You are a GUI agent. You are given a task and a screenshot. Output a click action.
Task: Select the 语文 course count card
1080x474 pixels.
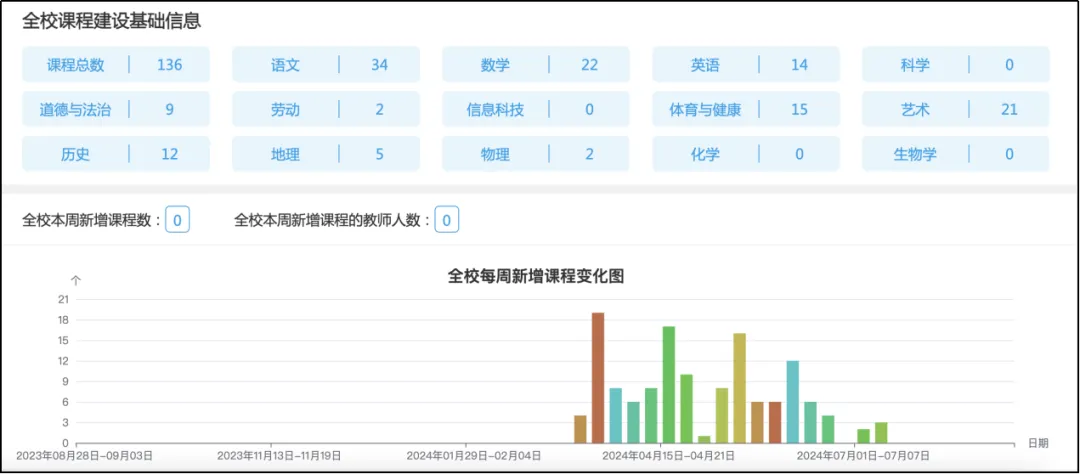click(x=326, y=65)
